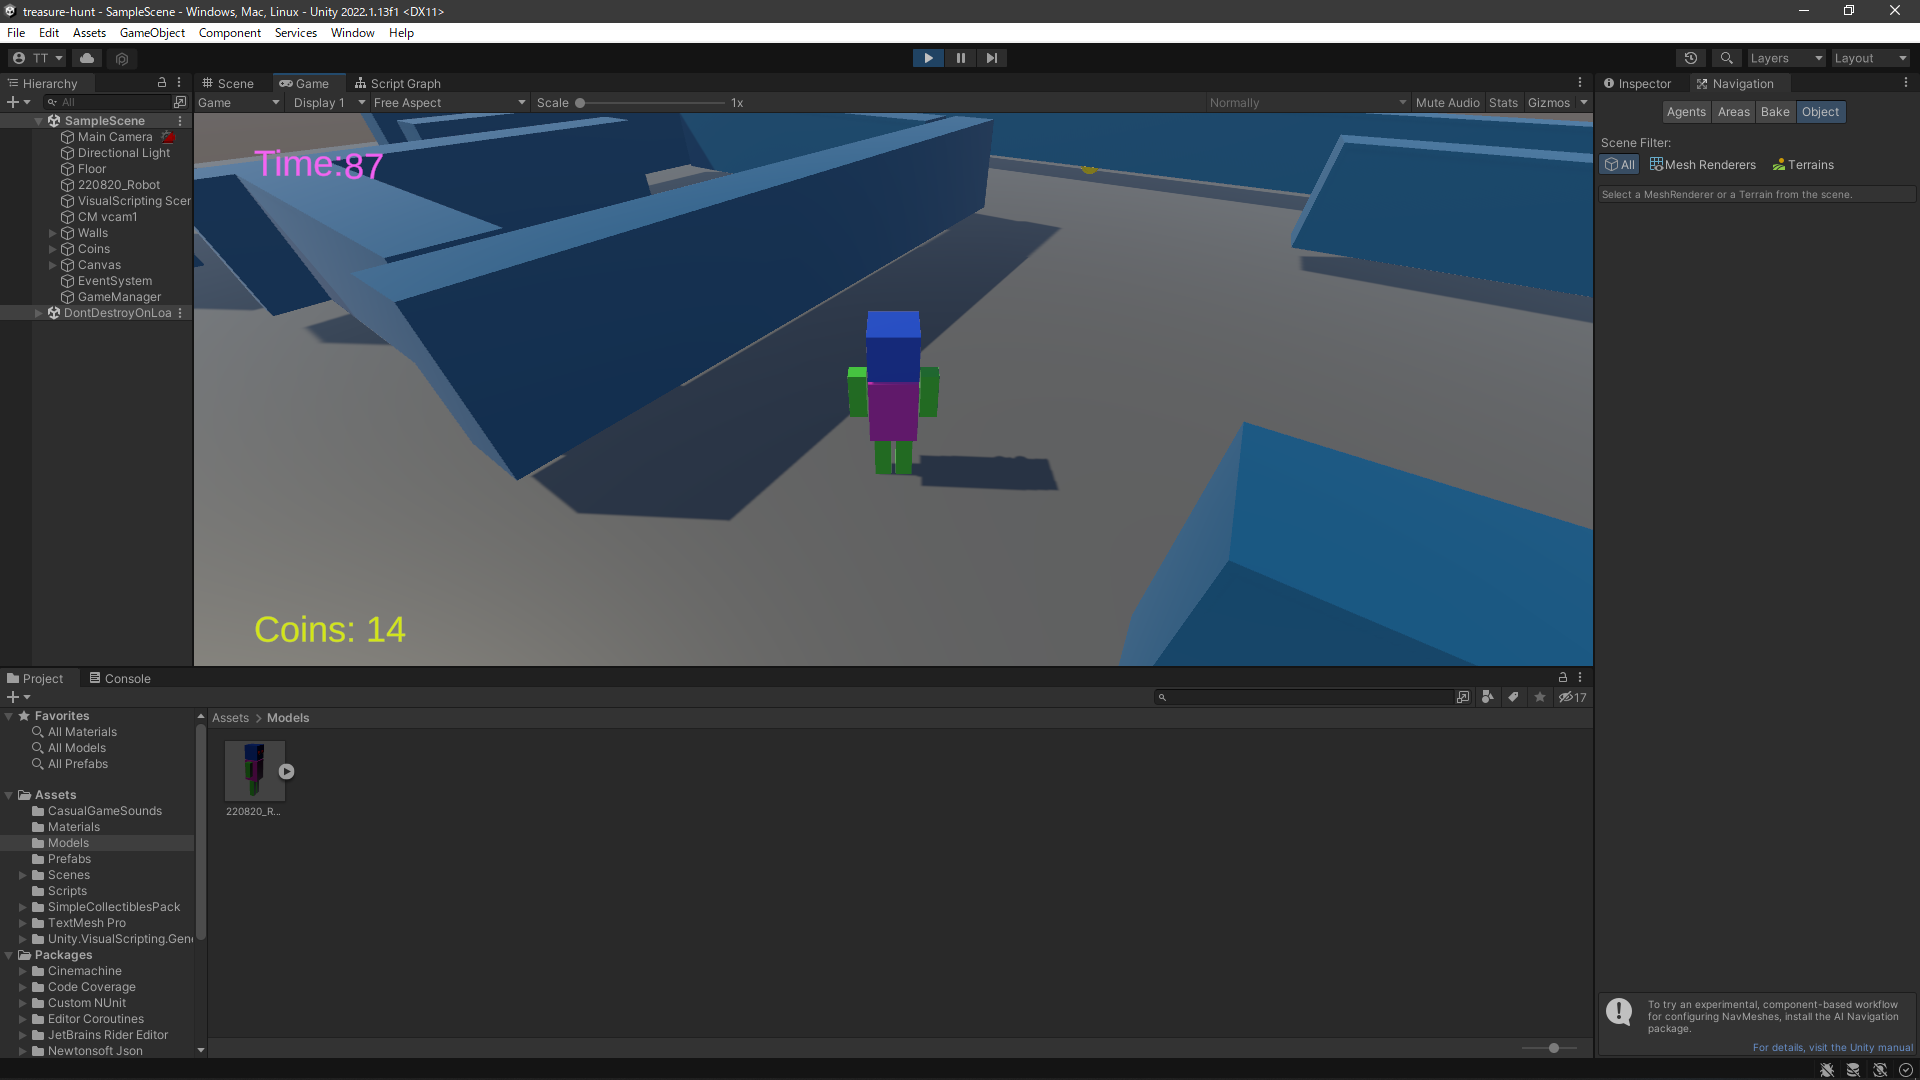The image size is (1920, 1080).
Task: Open the Free Aspect dropdown
Action: 449,103
